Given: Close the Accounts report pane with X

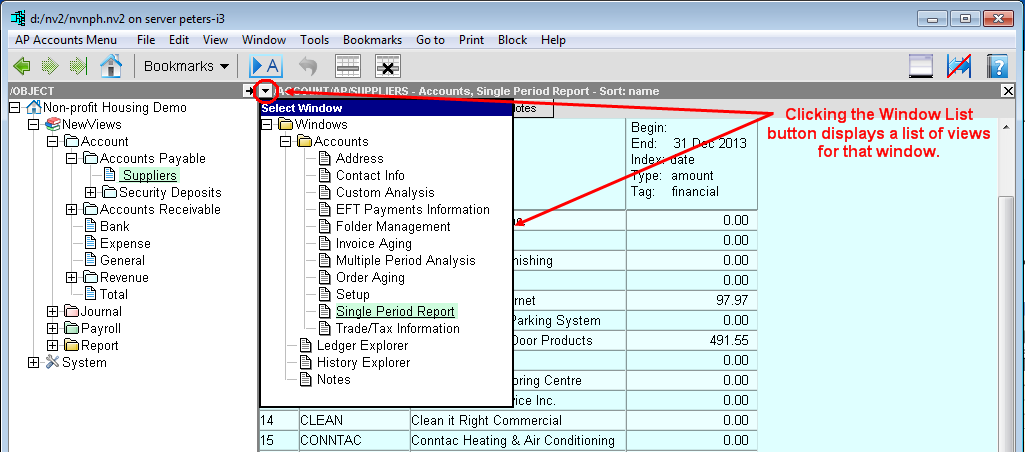Looking at the screenshot, I should pos(1008,91).
